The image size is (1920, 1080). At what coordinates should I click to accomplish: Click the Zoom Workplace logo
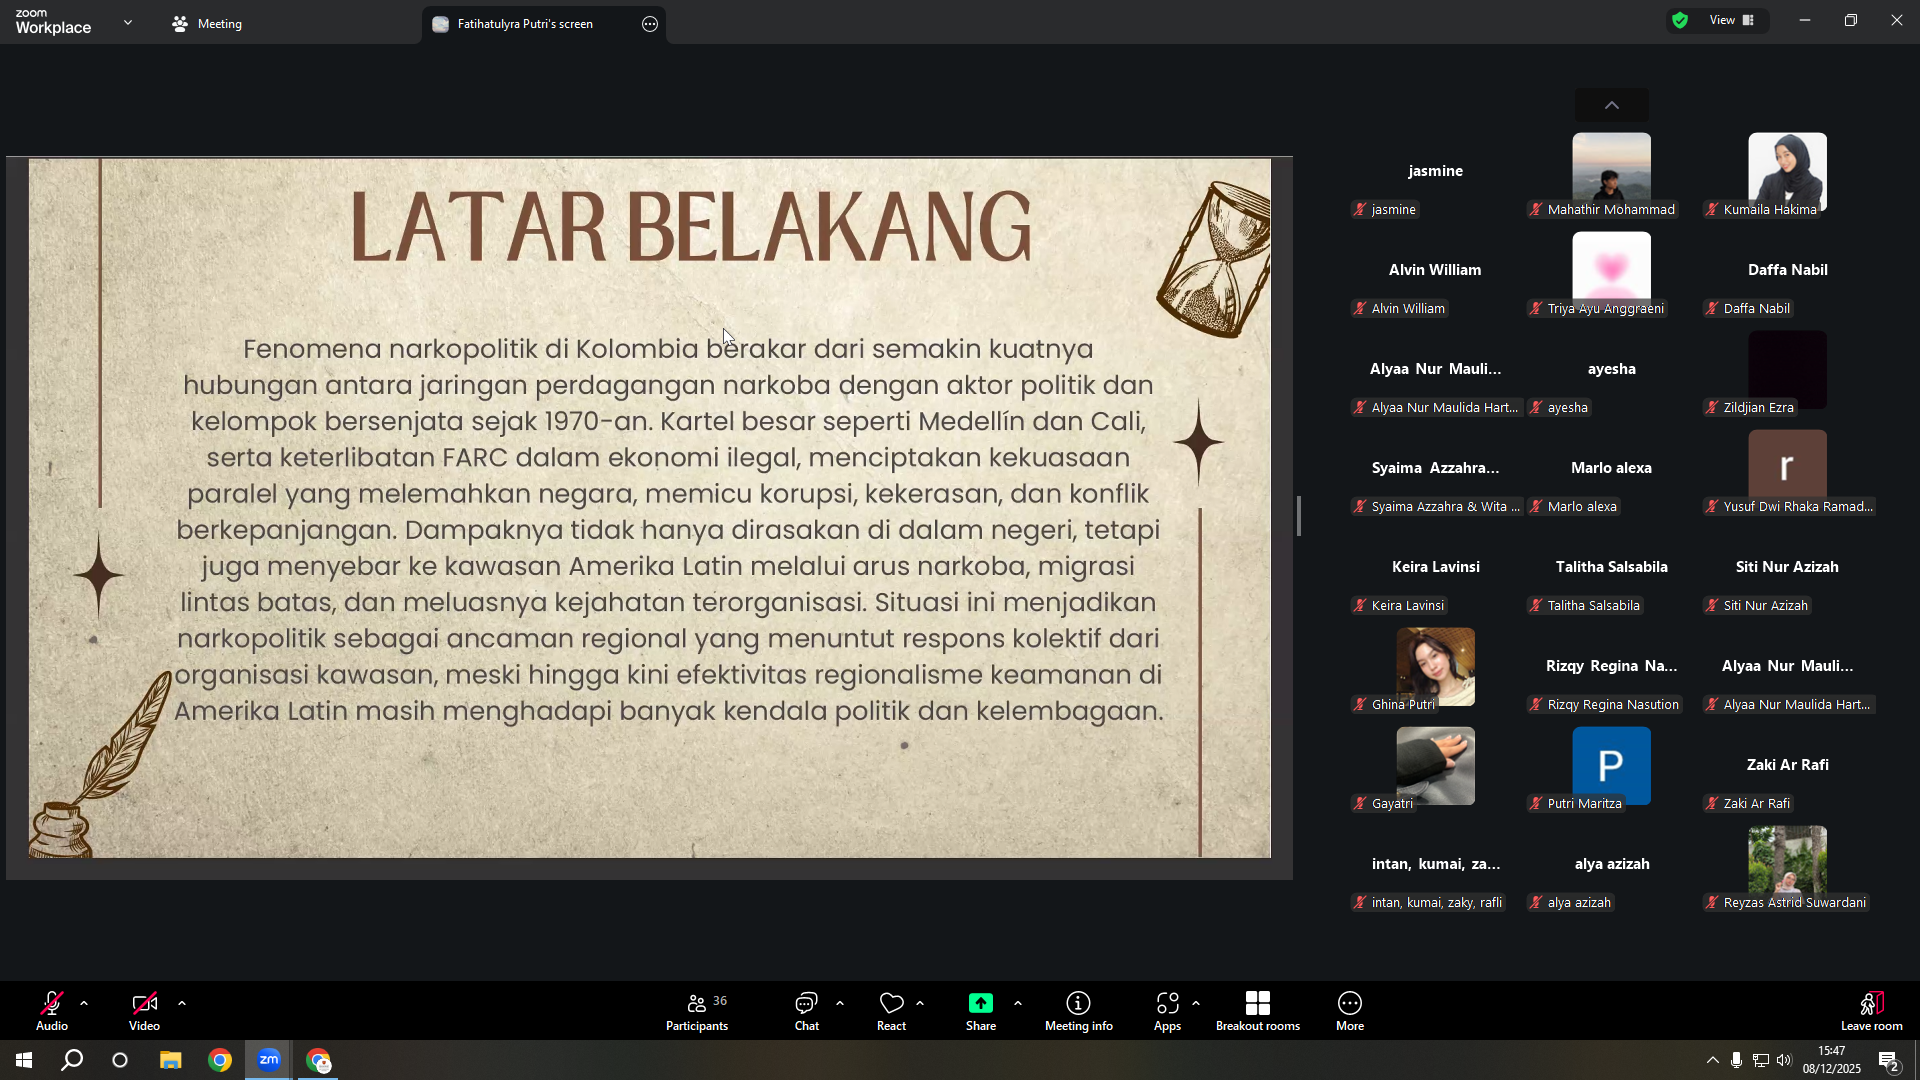pos(53,21)
